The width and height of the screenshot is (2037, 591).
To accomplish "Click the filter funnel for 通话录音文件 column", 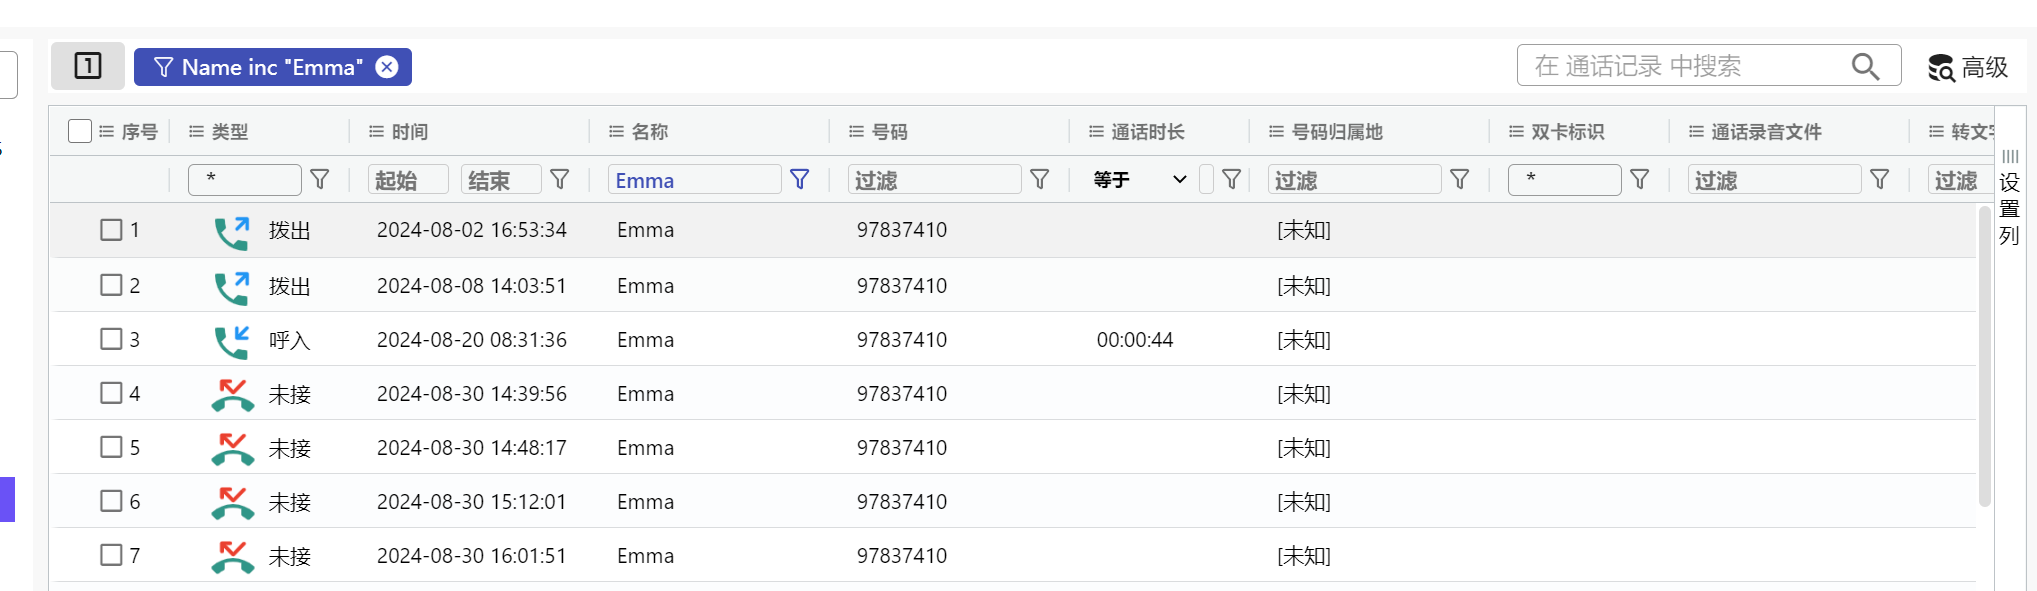I will pos(1880,179).
